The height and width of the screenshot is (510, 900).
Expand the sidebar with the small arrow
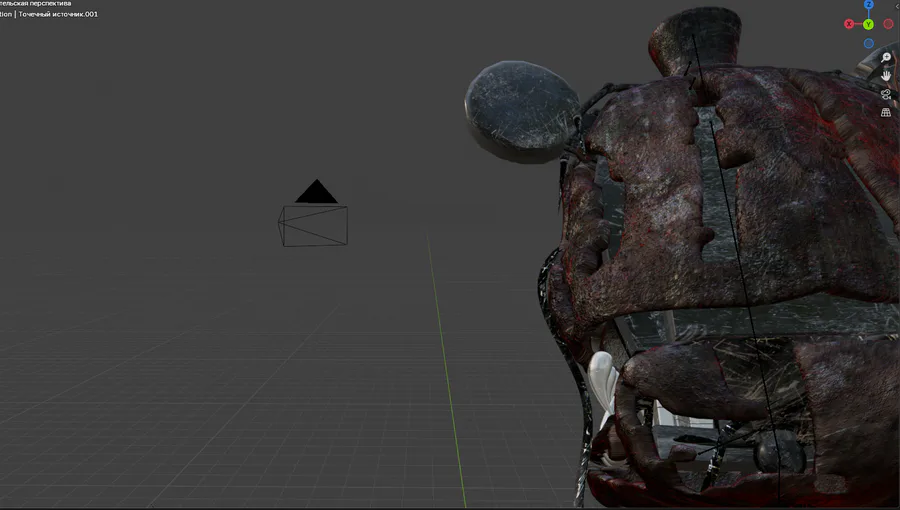tap(898, 5)
